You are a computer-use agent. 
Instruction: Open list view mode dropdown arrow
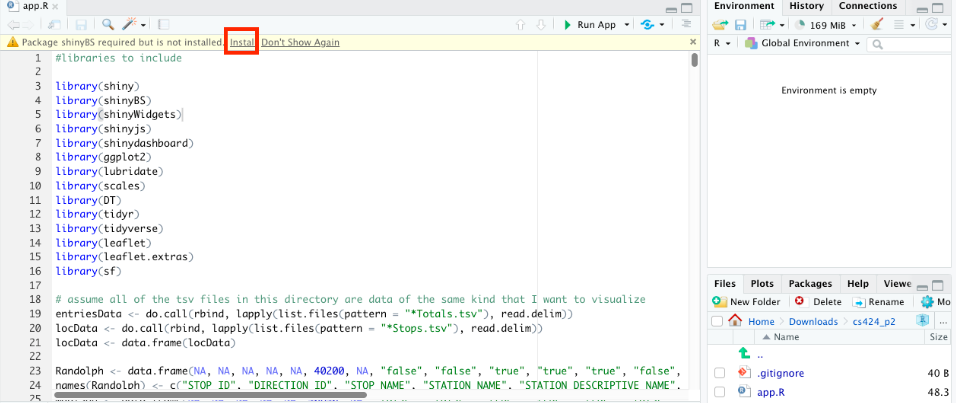(913, 25)
